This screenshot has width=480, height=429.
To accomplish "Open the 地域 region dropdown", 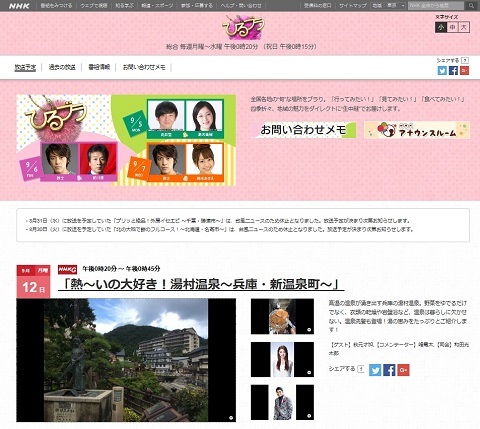I will [x=389, y=6].
